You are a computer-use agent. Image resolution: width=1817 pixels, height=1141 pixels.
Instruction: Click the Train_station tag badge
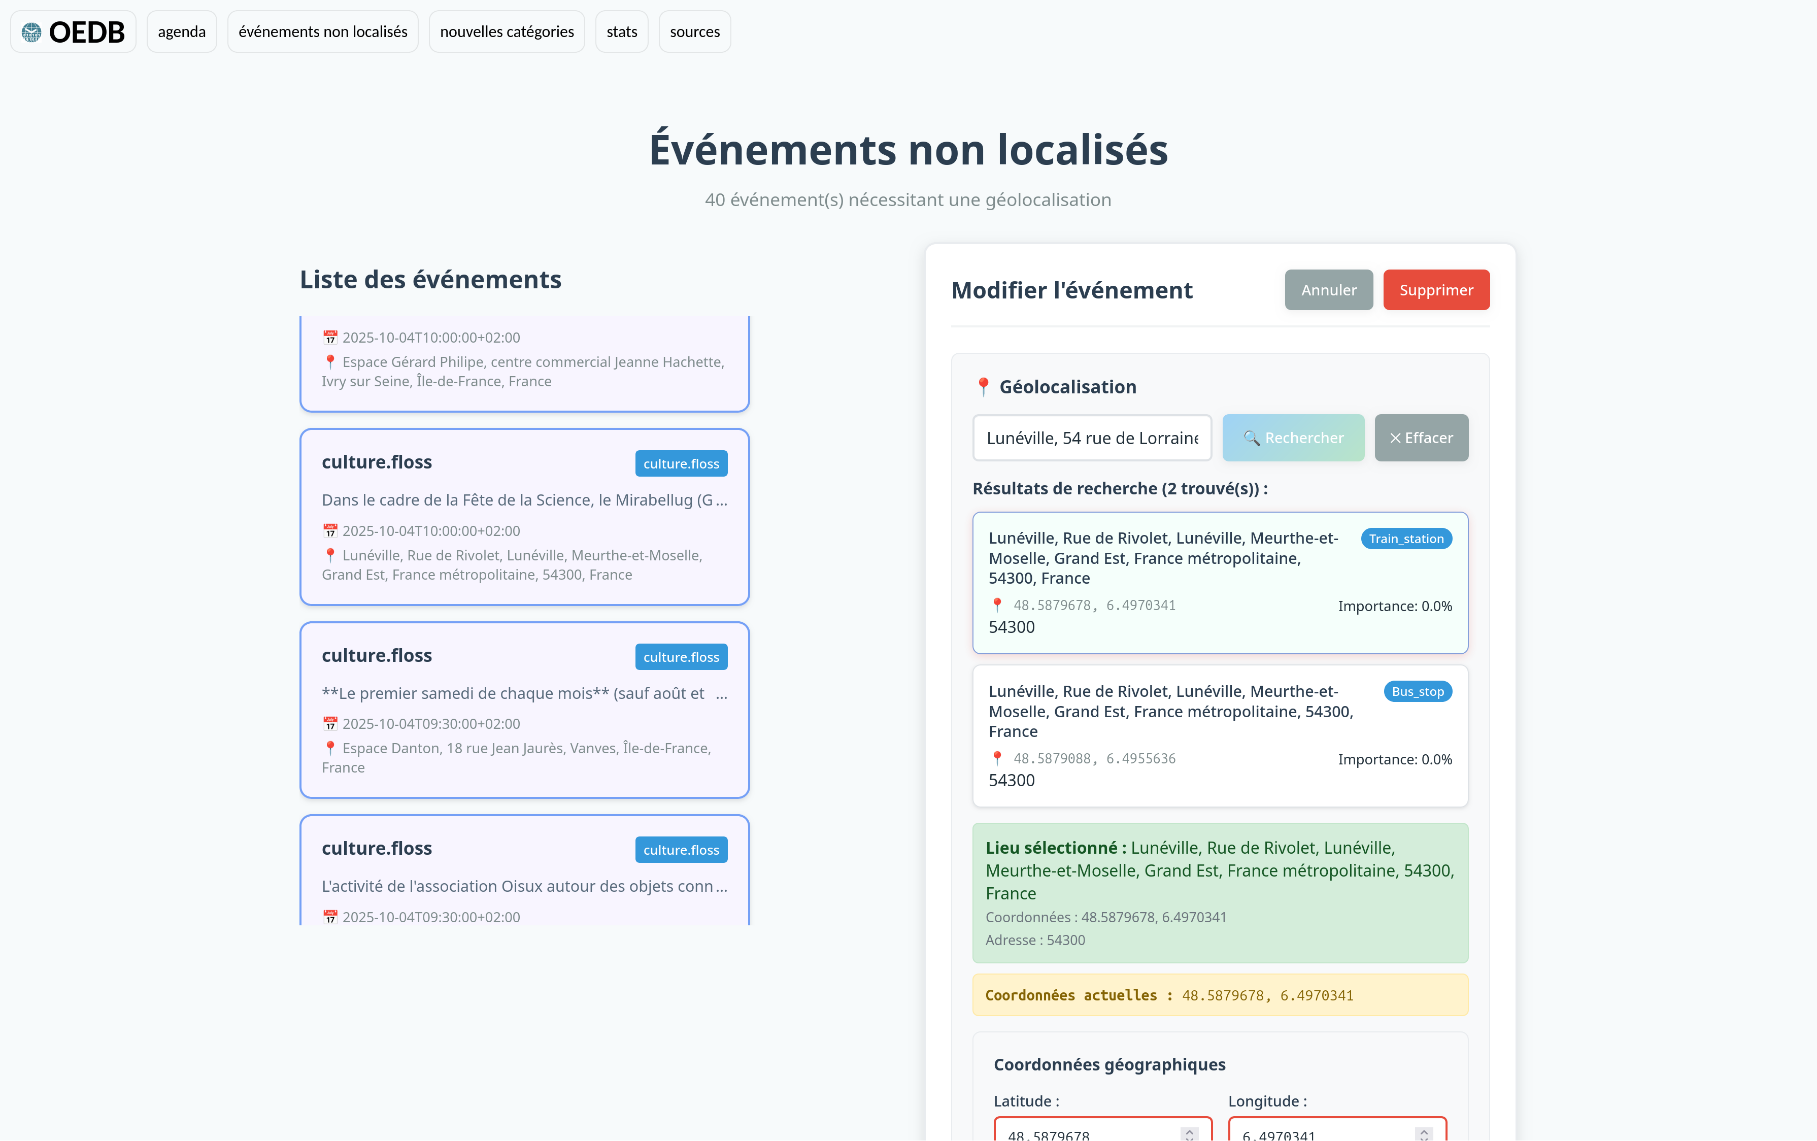tap(1406, 539)
